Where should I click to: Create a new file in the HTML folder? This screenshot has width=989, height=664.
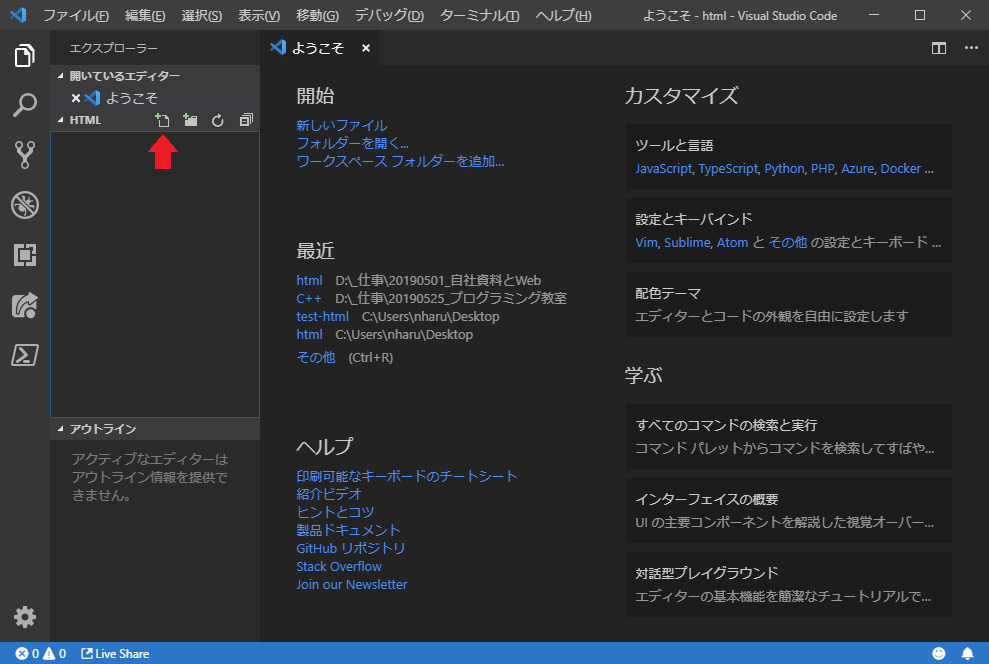click(162, 119)
